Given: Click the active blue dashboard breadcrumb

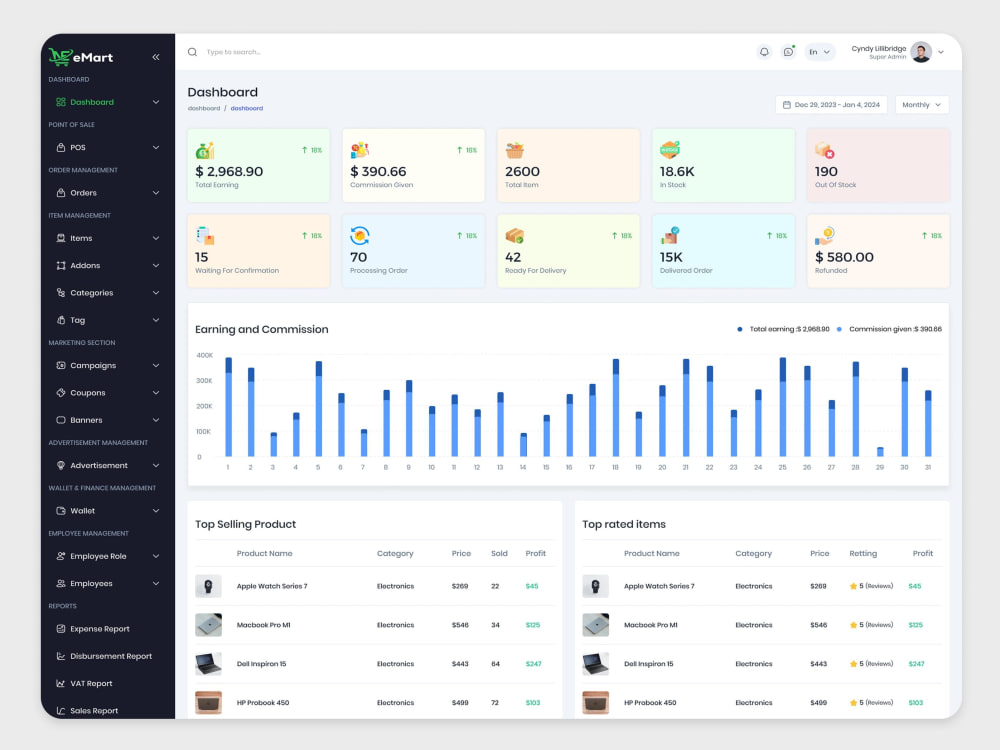Looking at the screenshot, I should pos(247,108).
